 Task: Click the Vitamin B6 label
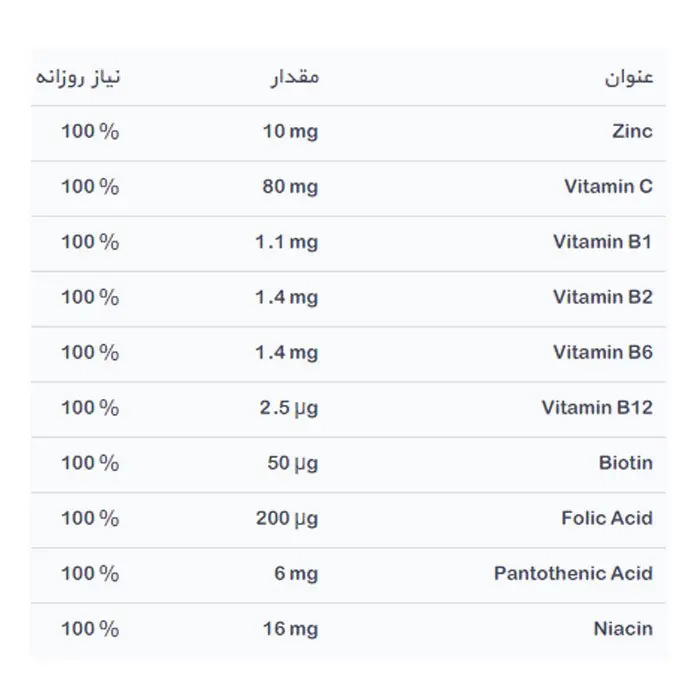click(x=603, y=353)
